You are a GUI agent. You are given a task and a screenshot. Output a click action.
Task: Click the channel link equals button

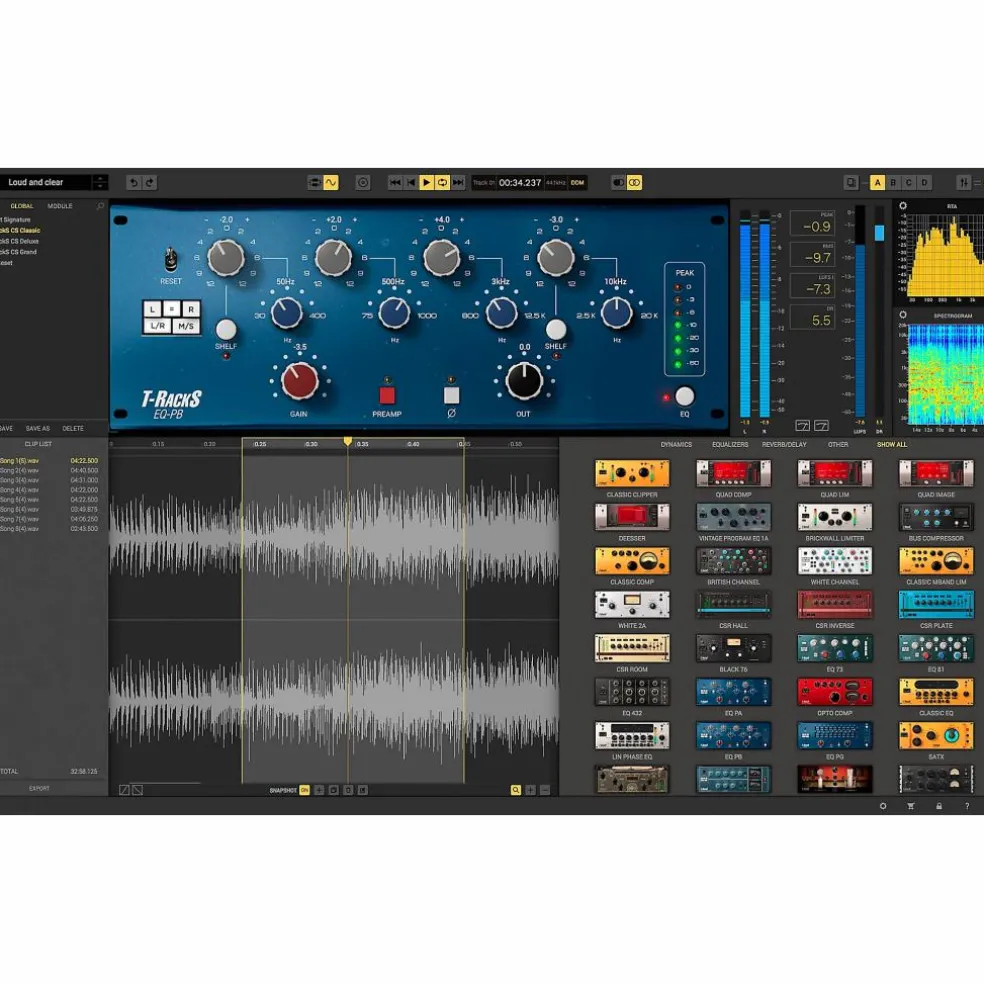pos(172,309)
